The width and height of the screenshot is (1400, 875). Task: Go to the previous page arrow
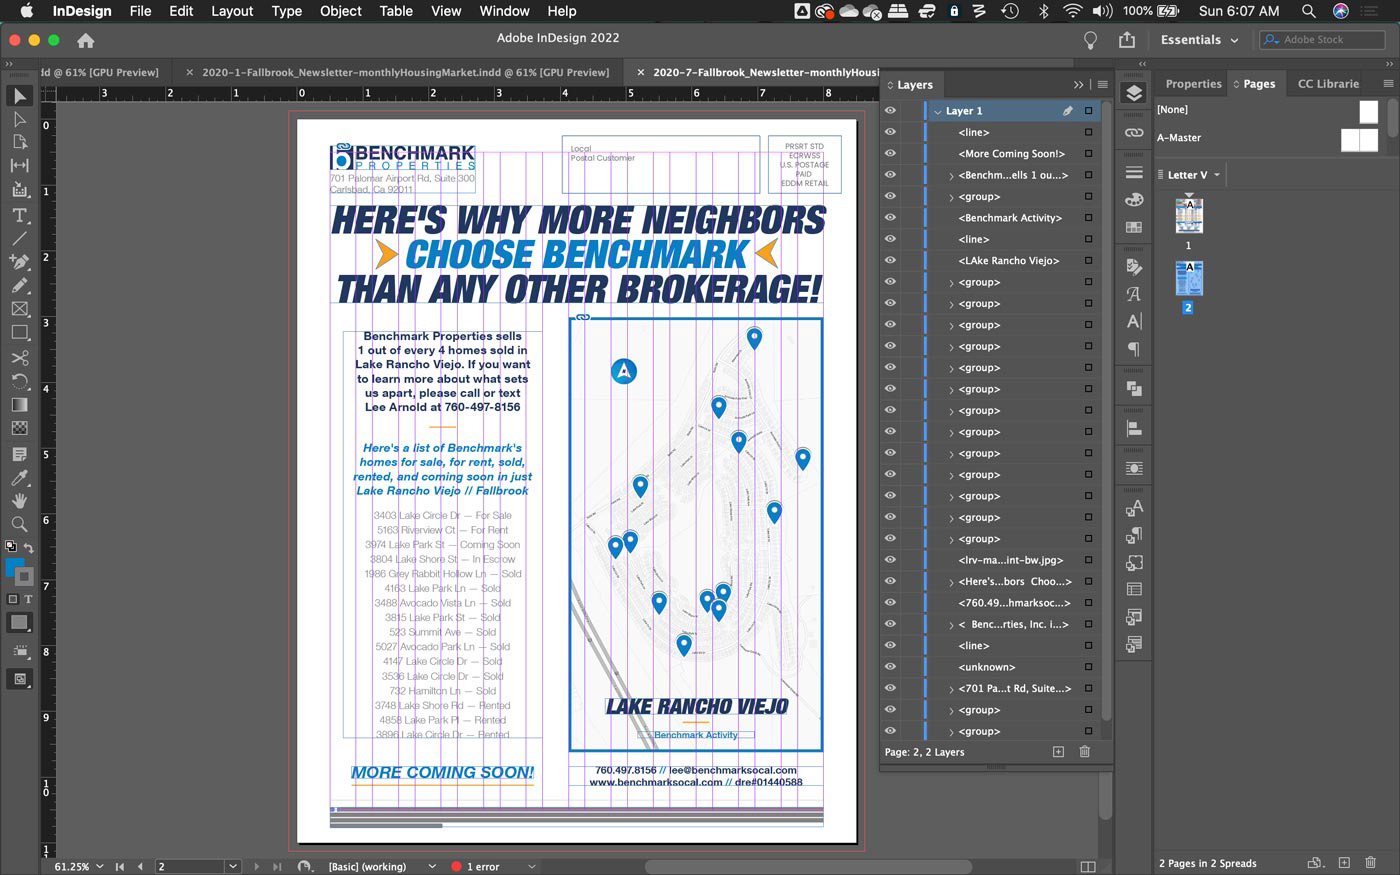pyautogui.click(x=140, y=867)
